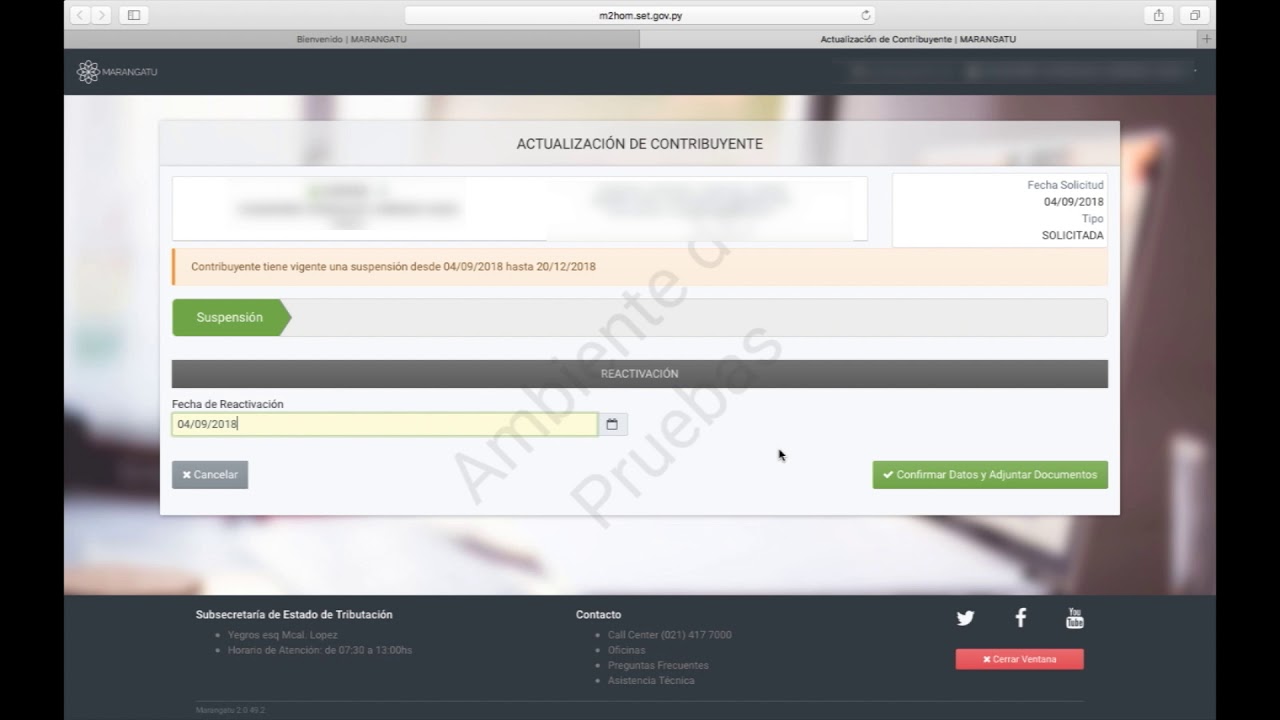
Task: Click Confirmar Datos y Adjuntar Documentos
Action: pos(990,475)
